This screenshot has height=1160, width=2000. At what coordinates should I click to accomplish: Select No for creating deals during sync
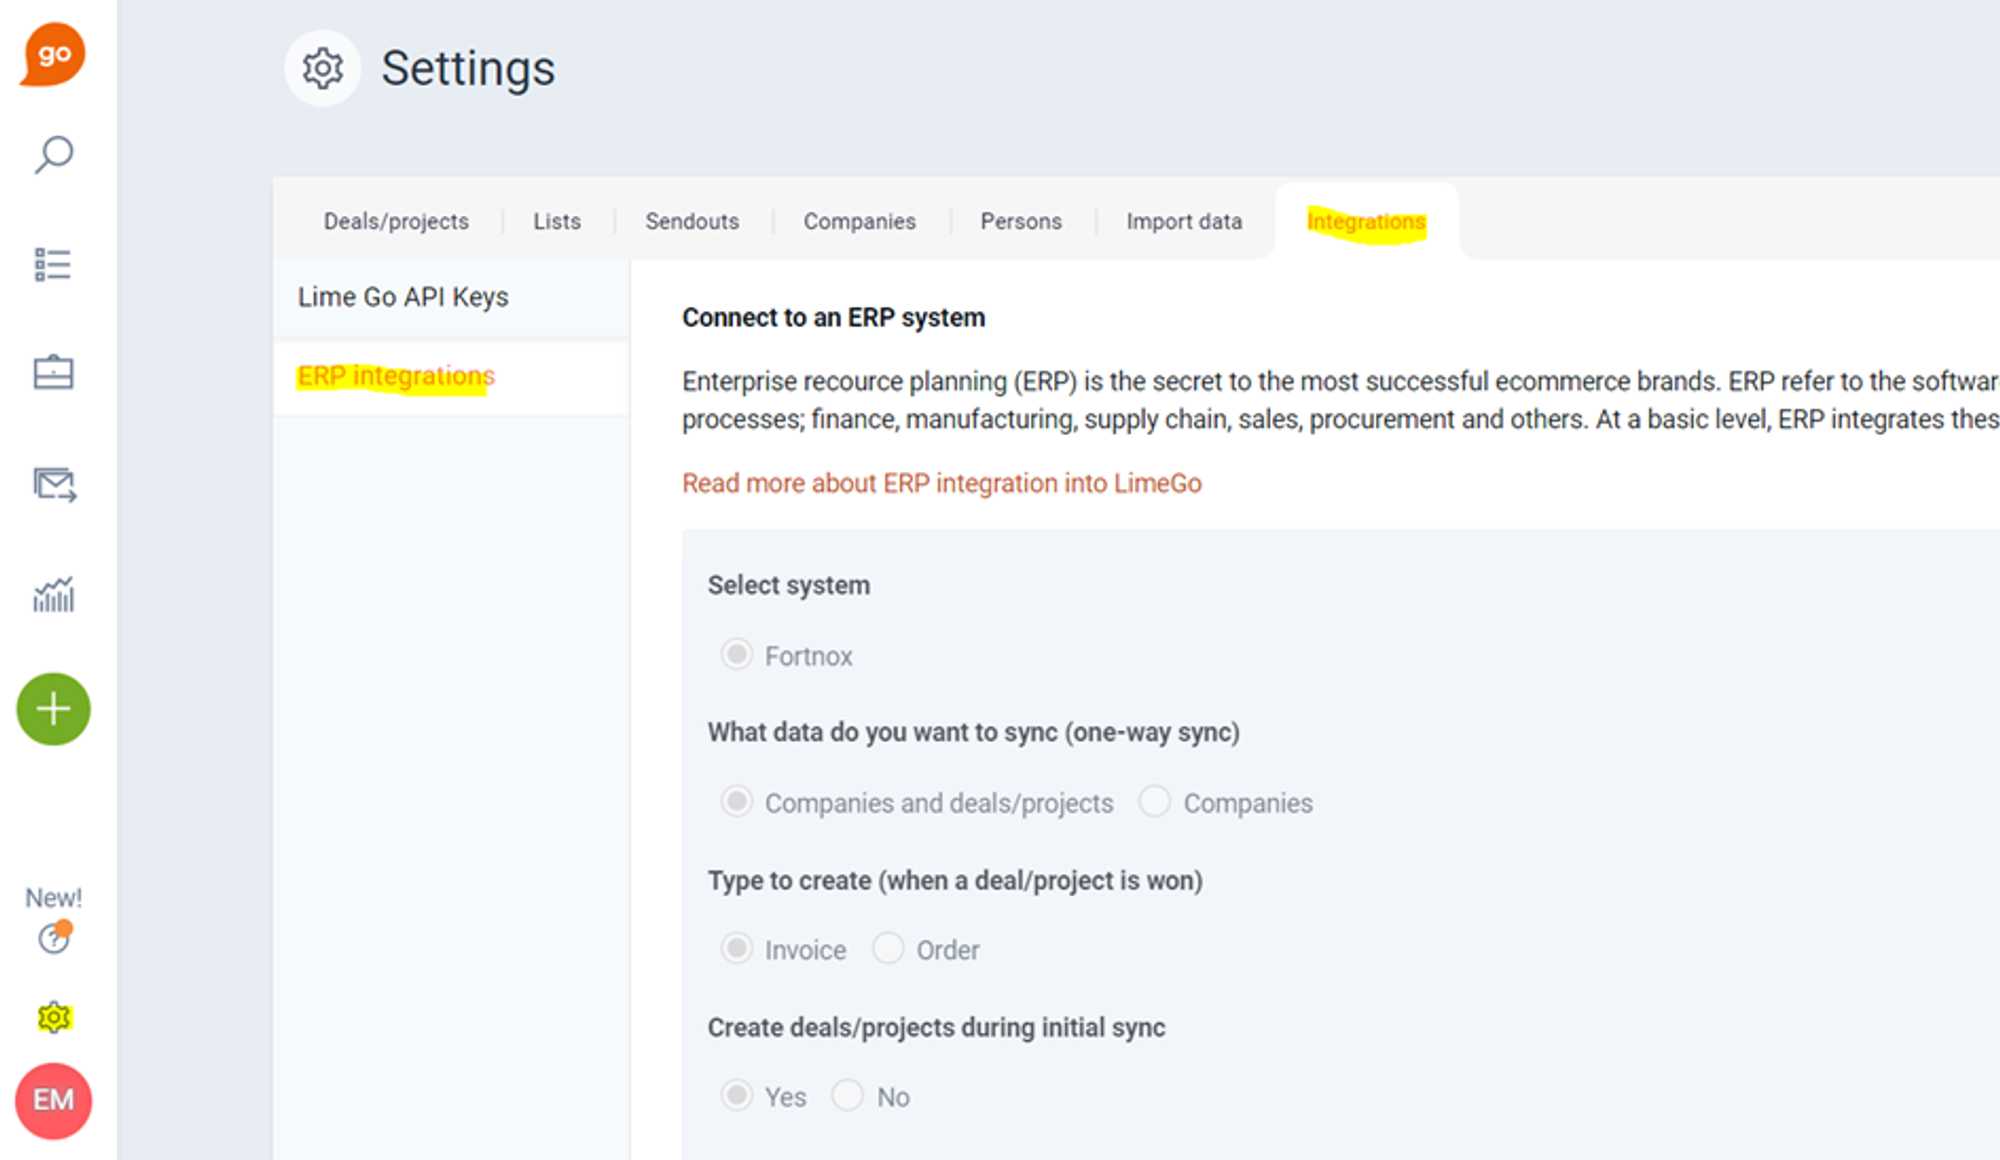pyautogui.click(x=847, y=1095)
